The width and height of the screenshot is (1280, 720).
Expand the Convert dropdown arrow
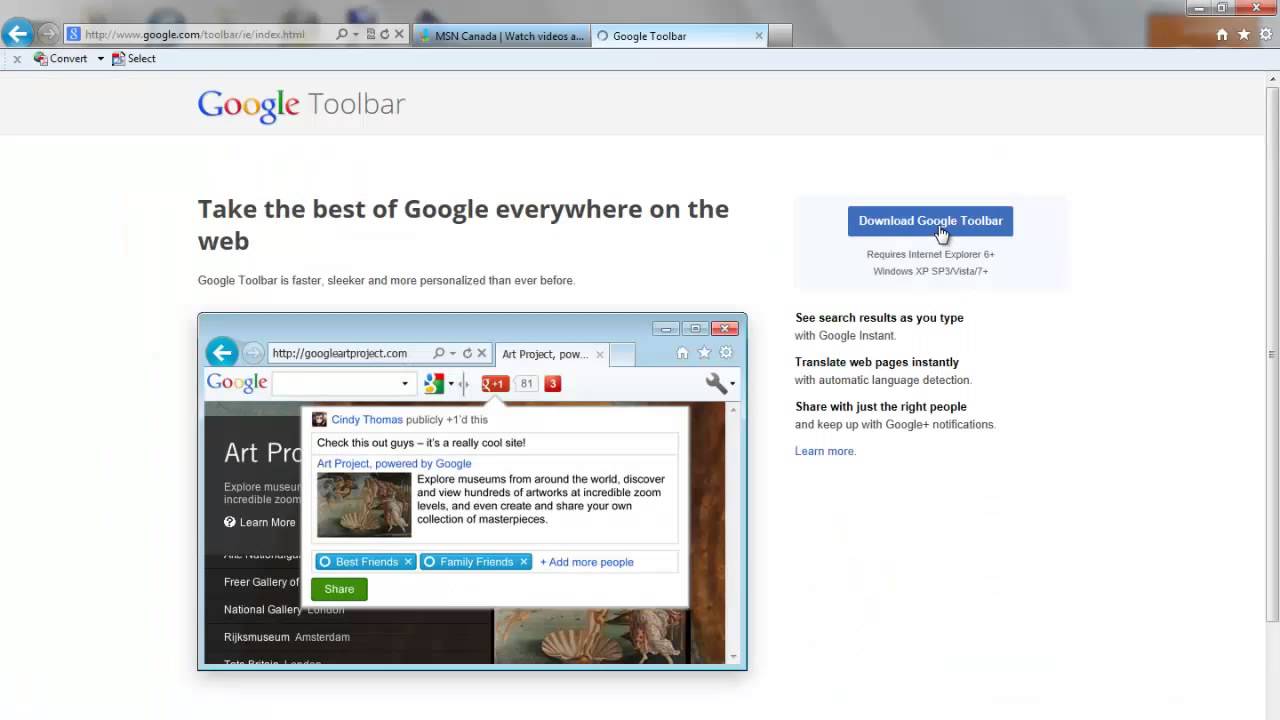tap(100, 59)
